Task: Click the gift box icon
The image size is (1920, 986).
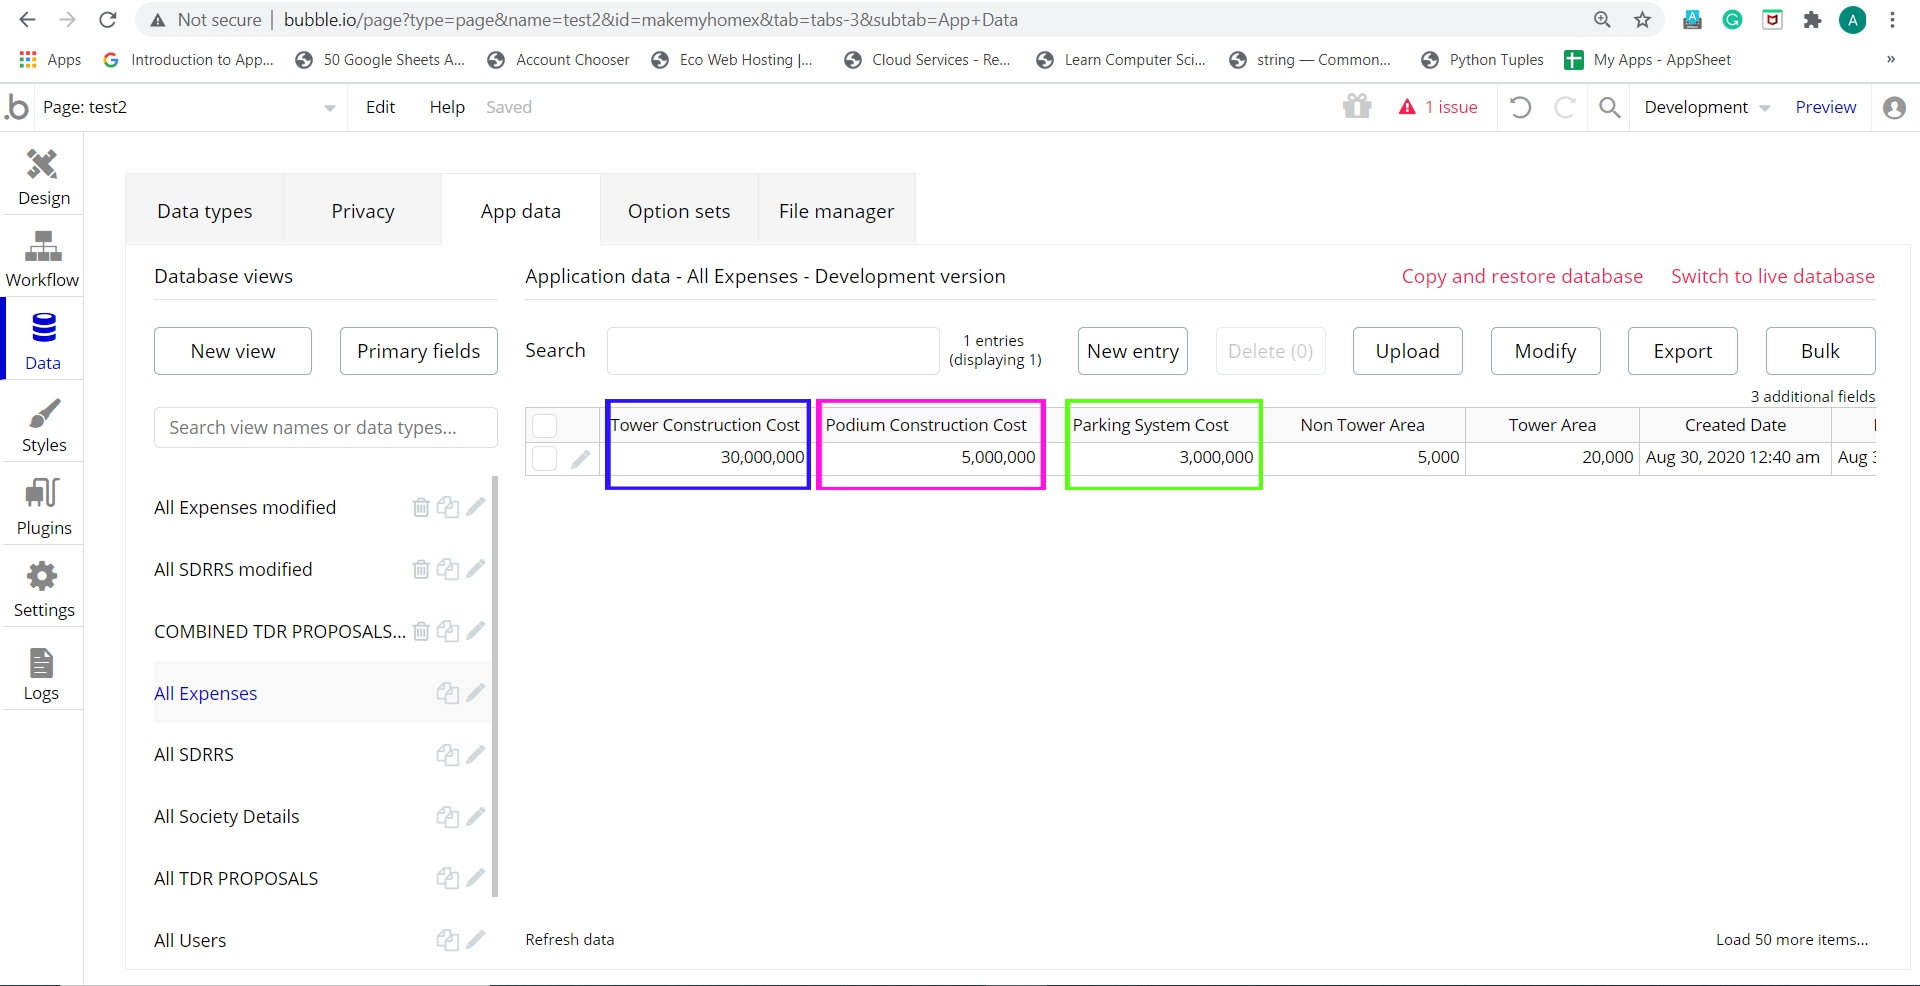Action: tap(1356, 107)
